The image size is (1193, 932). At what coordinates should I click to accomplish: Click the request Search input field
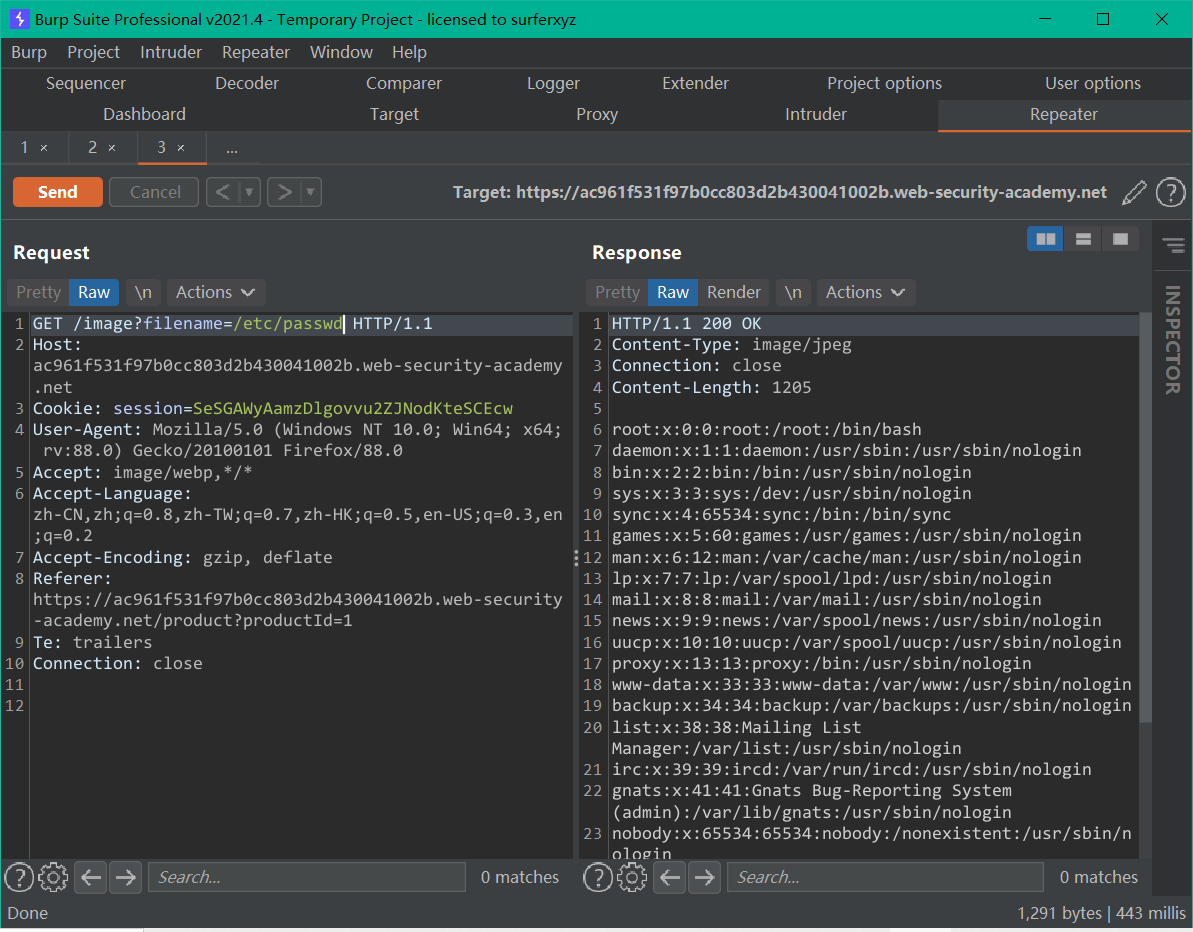(x=307, y=877)
